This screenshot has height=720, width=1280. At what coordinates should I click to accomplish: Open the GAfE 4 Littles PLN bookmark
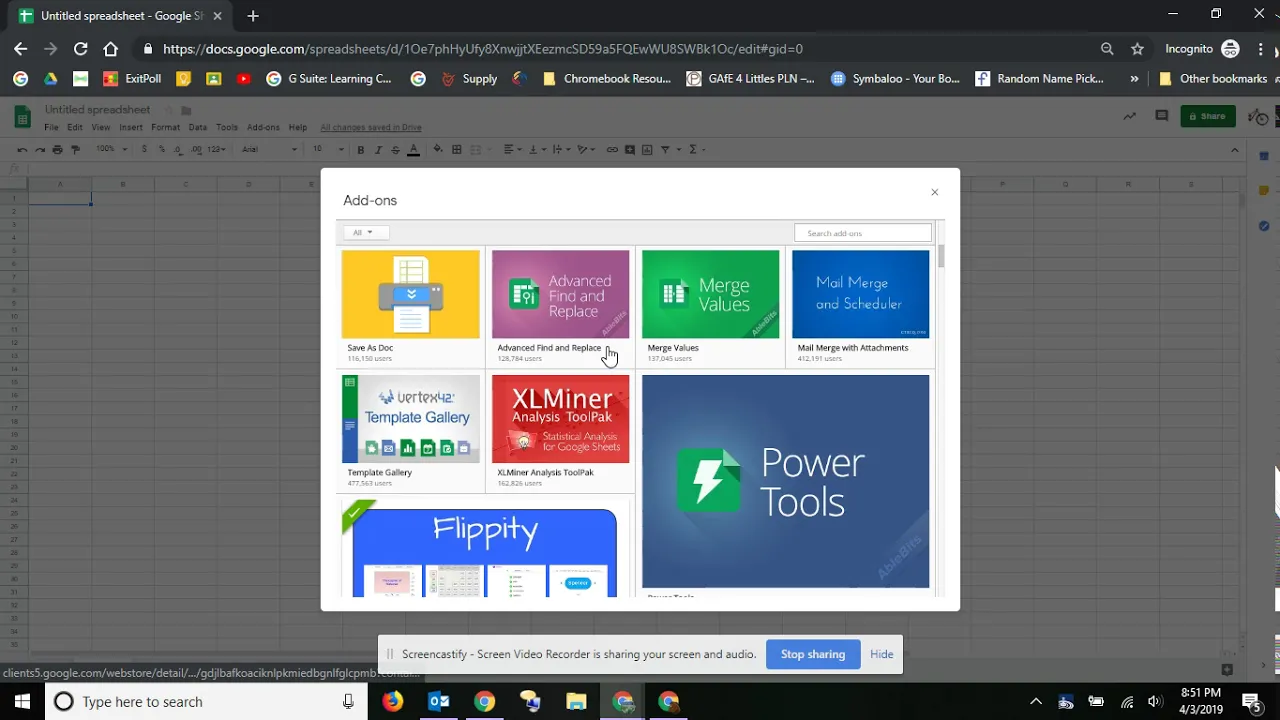click(x=751, y=78)
